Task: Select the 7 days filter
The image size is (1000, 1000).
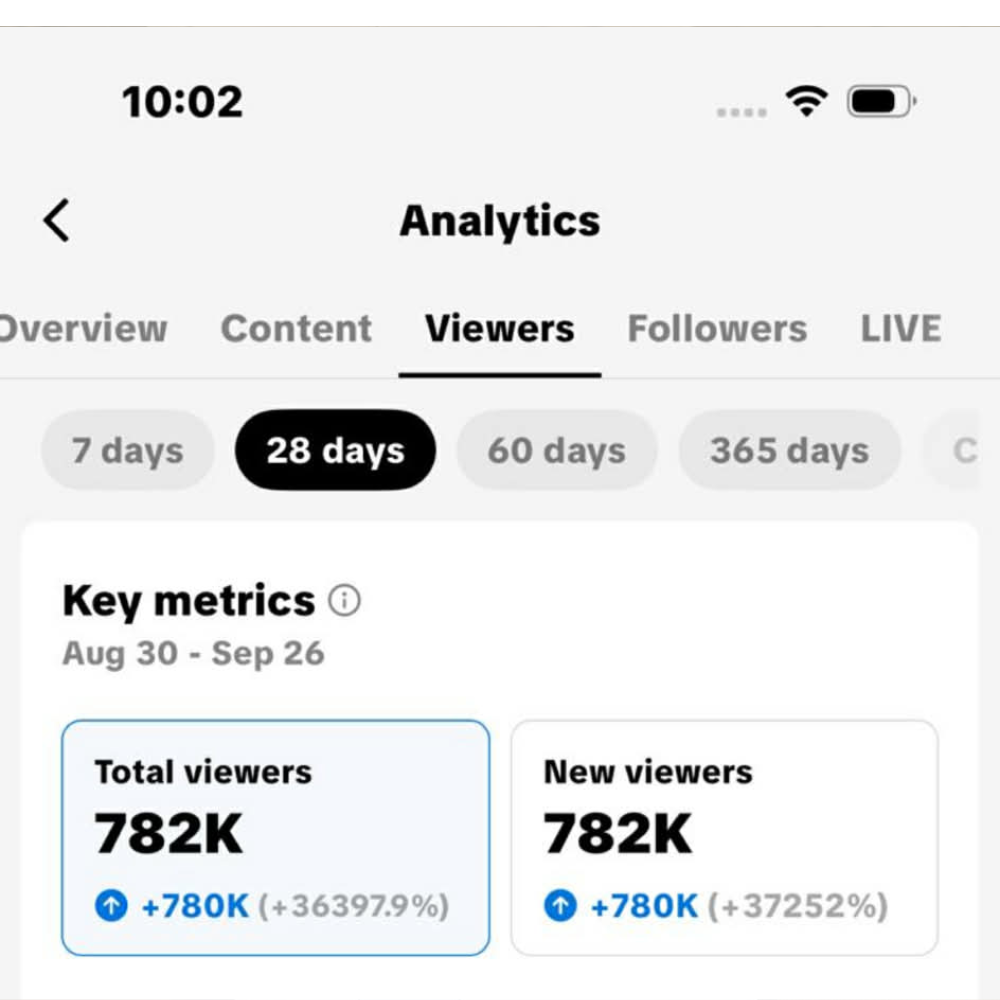Action: coord(127,450)
